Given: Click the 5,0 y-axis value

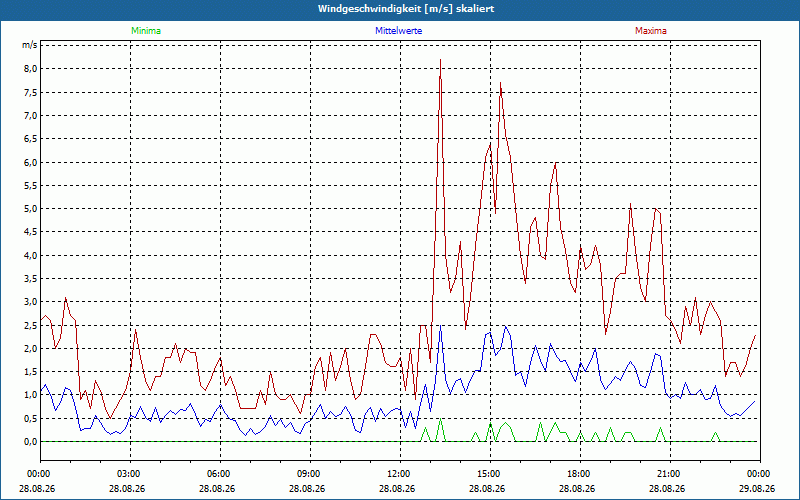Looking at the screenshot, I should pyautogui.click(x=31, y=209).
